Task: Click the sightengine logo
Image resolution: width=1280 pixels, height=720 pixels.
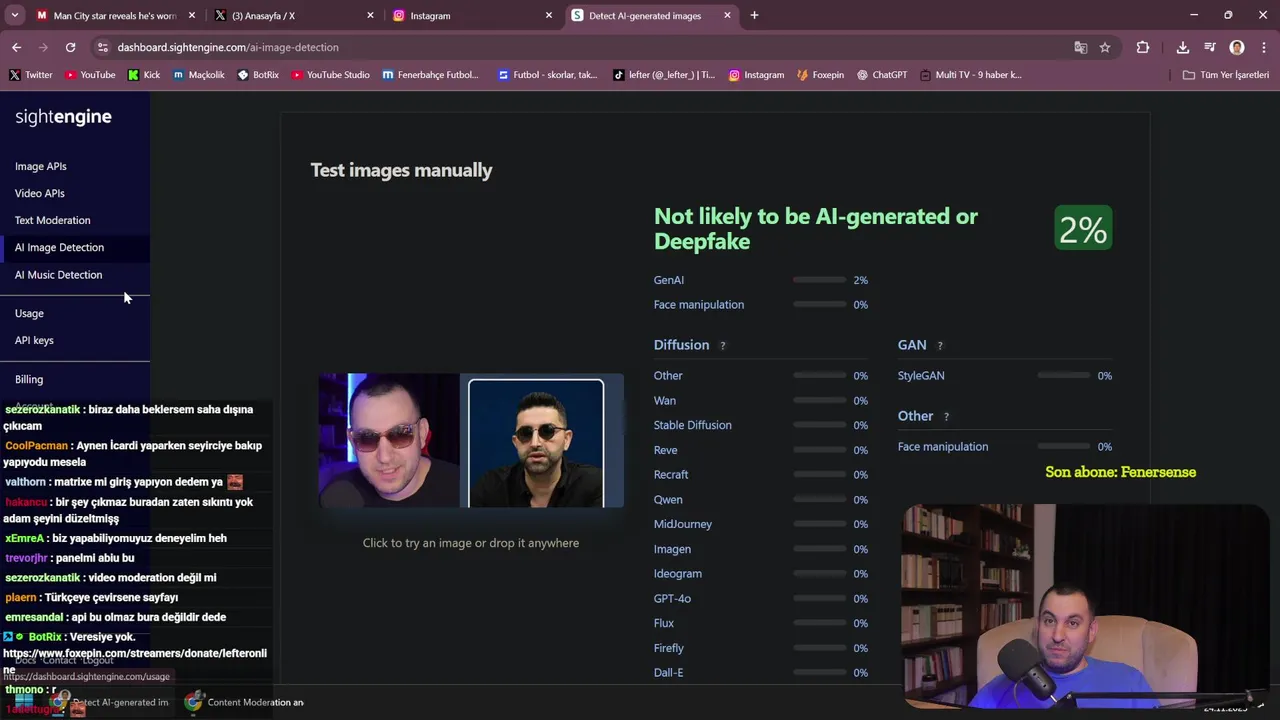Action: (63, 117)
